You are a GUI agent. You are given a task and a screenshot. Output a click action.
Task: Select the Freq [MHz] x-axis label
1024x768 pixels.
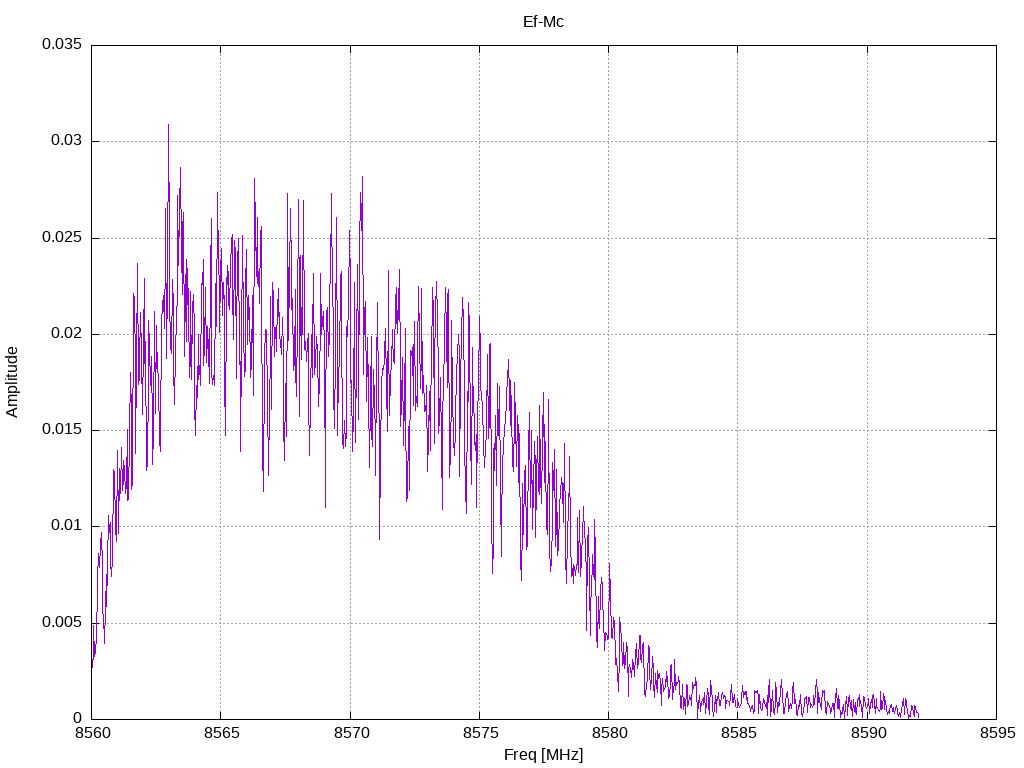[543, 755]
